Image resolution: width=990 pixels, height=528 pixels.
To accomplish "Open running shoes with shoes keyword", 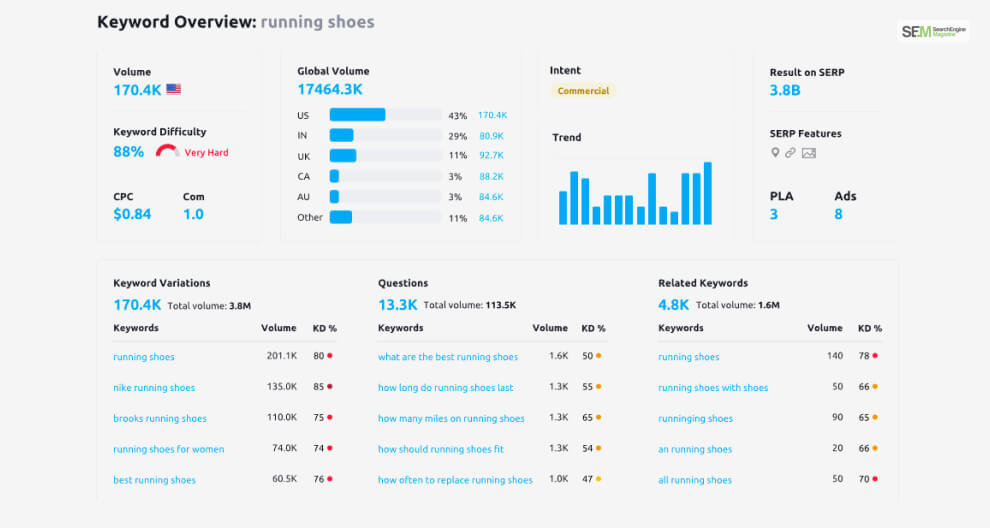I will click(x=713, y=388).
